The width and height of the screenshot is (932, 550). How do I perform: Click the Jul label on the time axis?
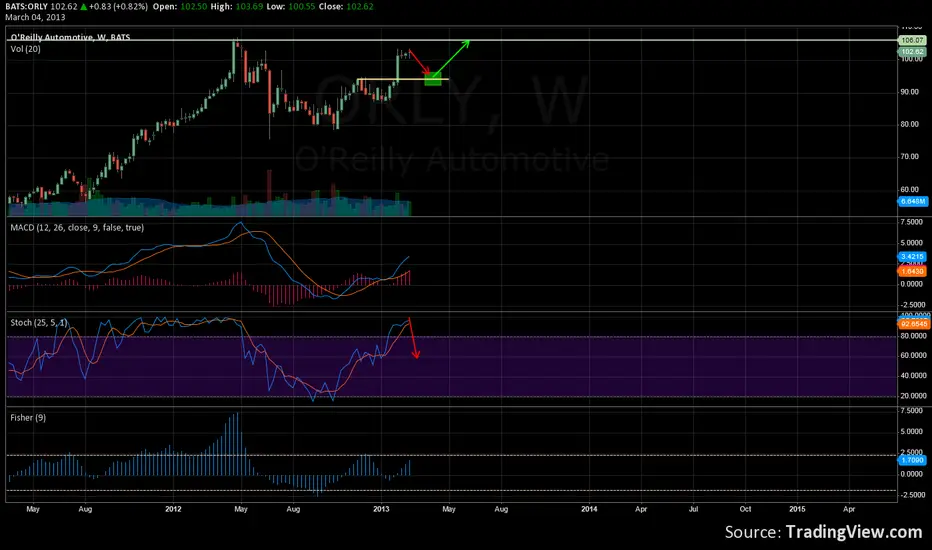(x=693, y=509)
